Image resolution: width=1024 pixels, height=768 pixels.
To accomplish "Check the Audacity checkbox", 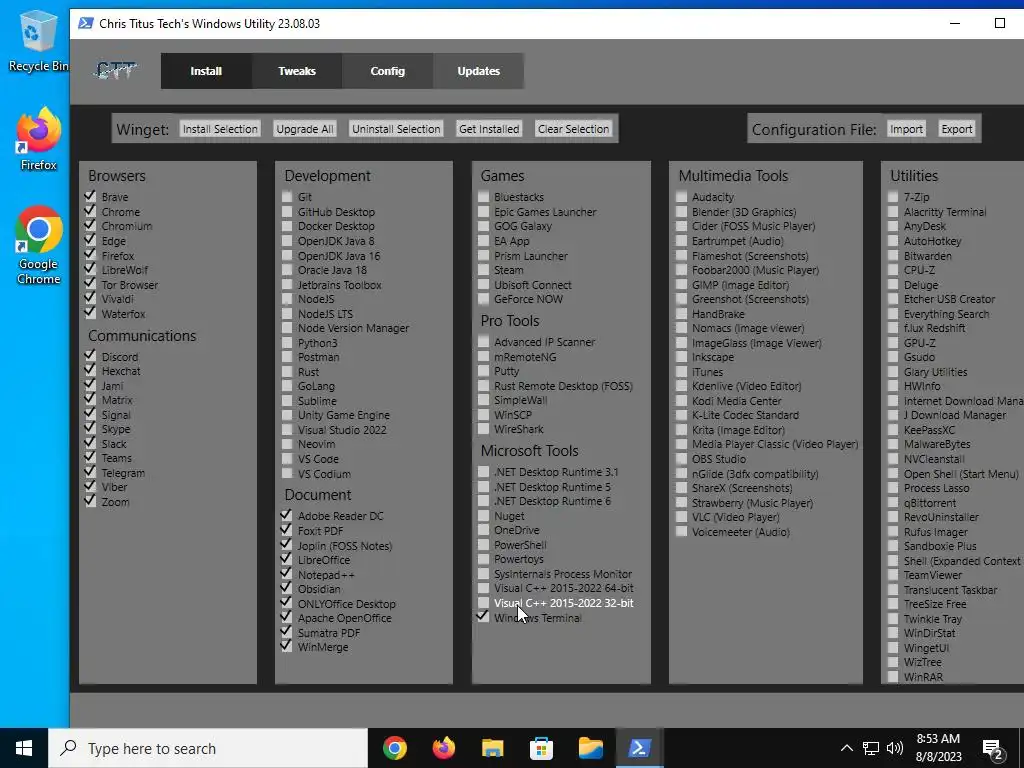I will pos(681,196).
